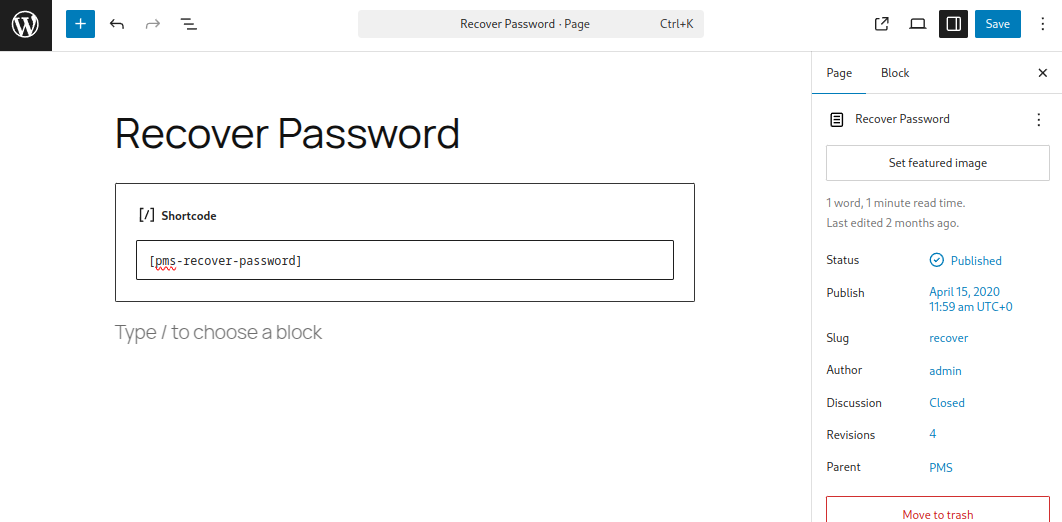Select the Page tab
Screen dimensions: 1062x522
[x=839, y=73]
